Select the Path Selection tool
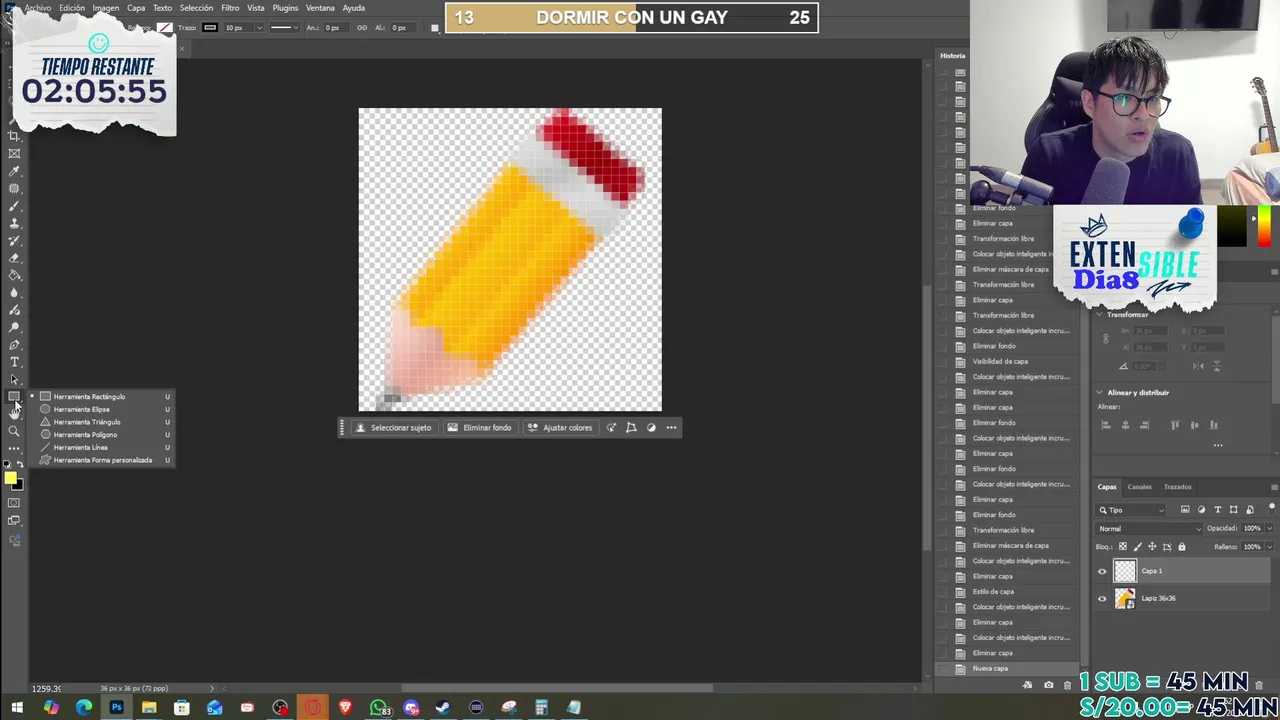 click(14, 380)
